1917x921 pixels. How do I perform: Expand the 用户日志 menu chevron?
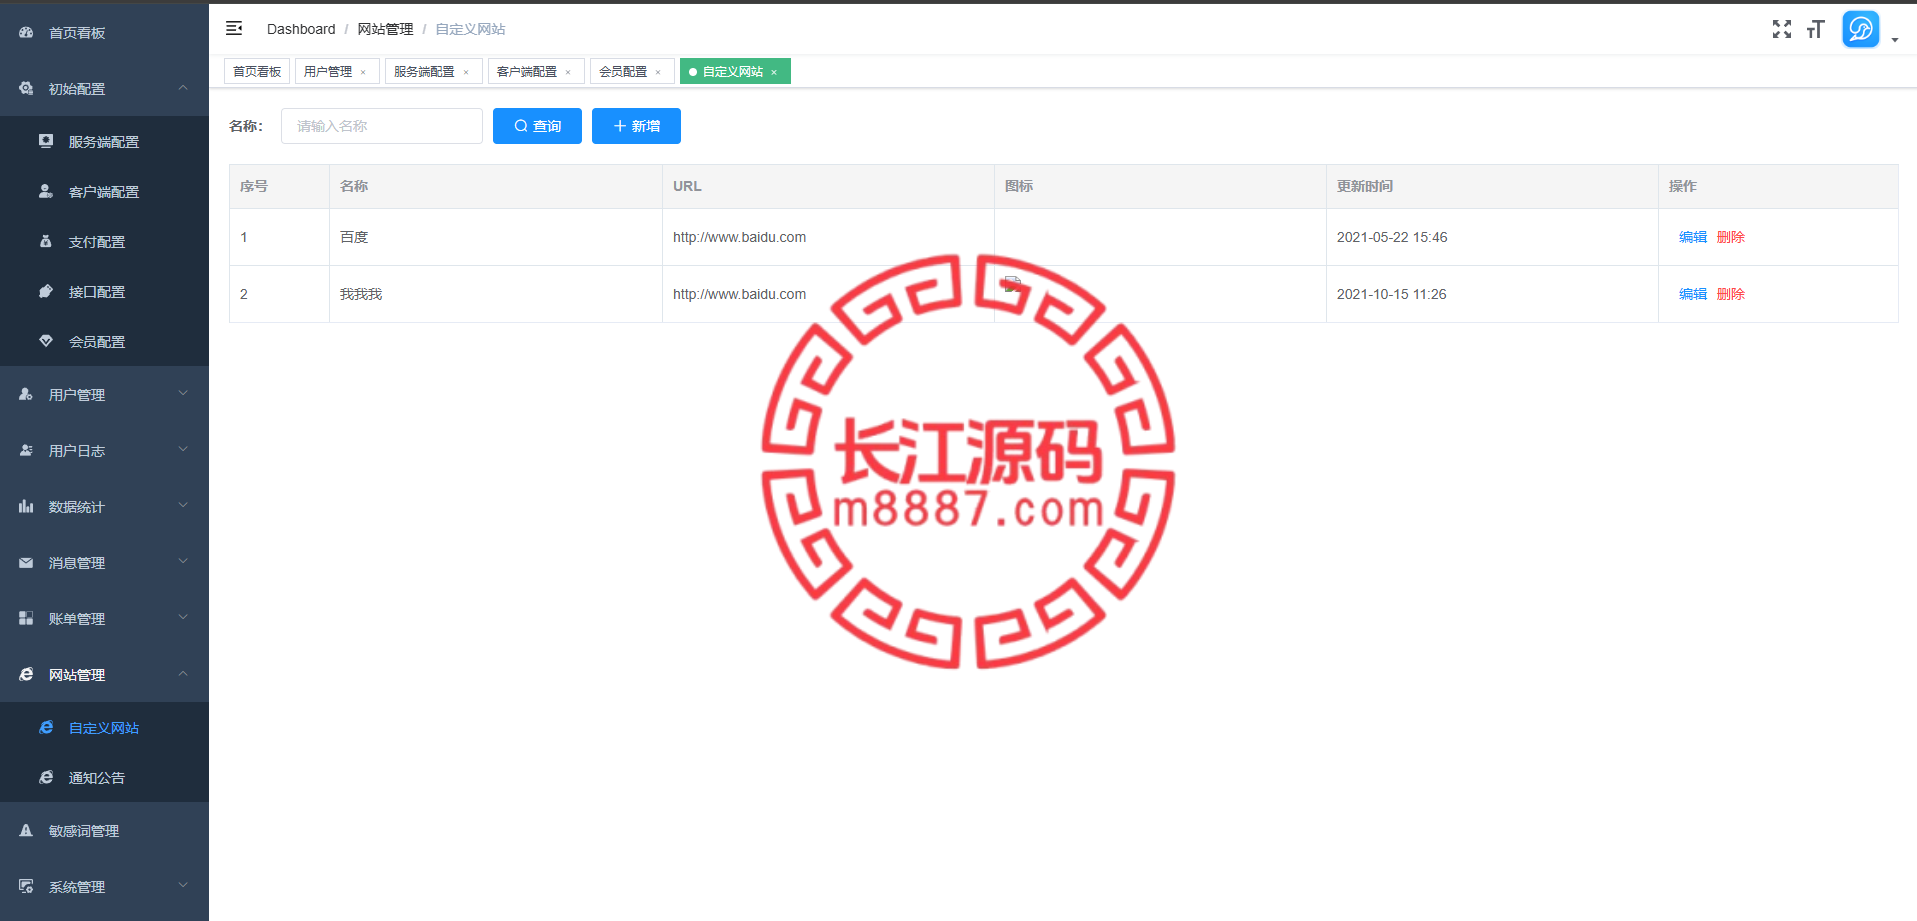183,450
